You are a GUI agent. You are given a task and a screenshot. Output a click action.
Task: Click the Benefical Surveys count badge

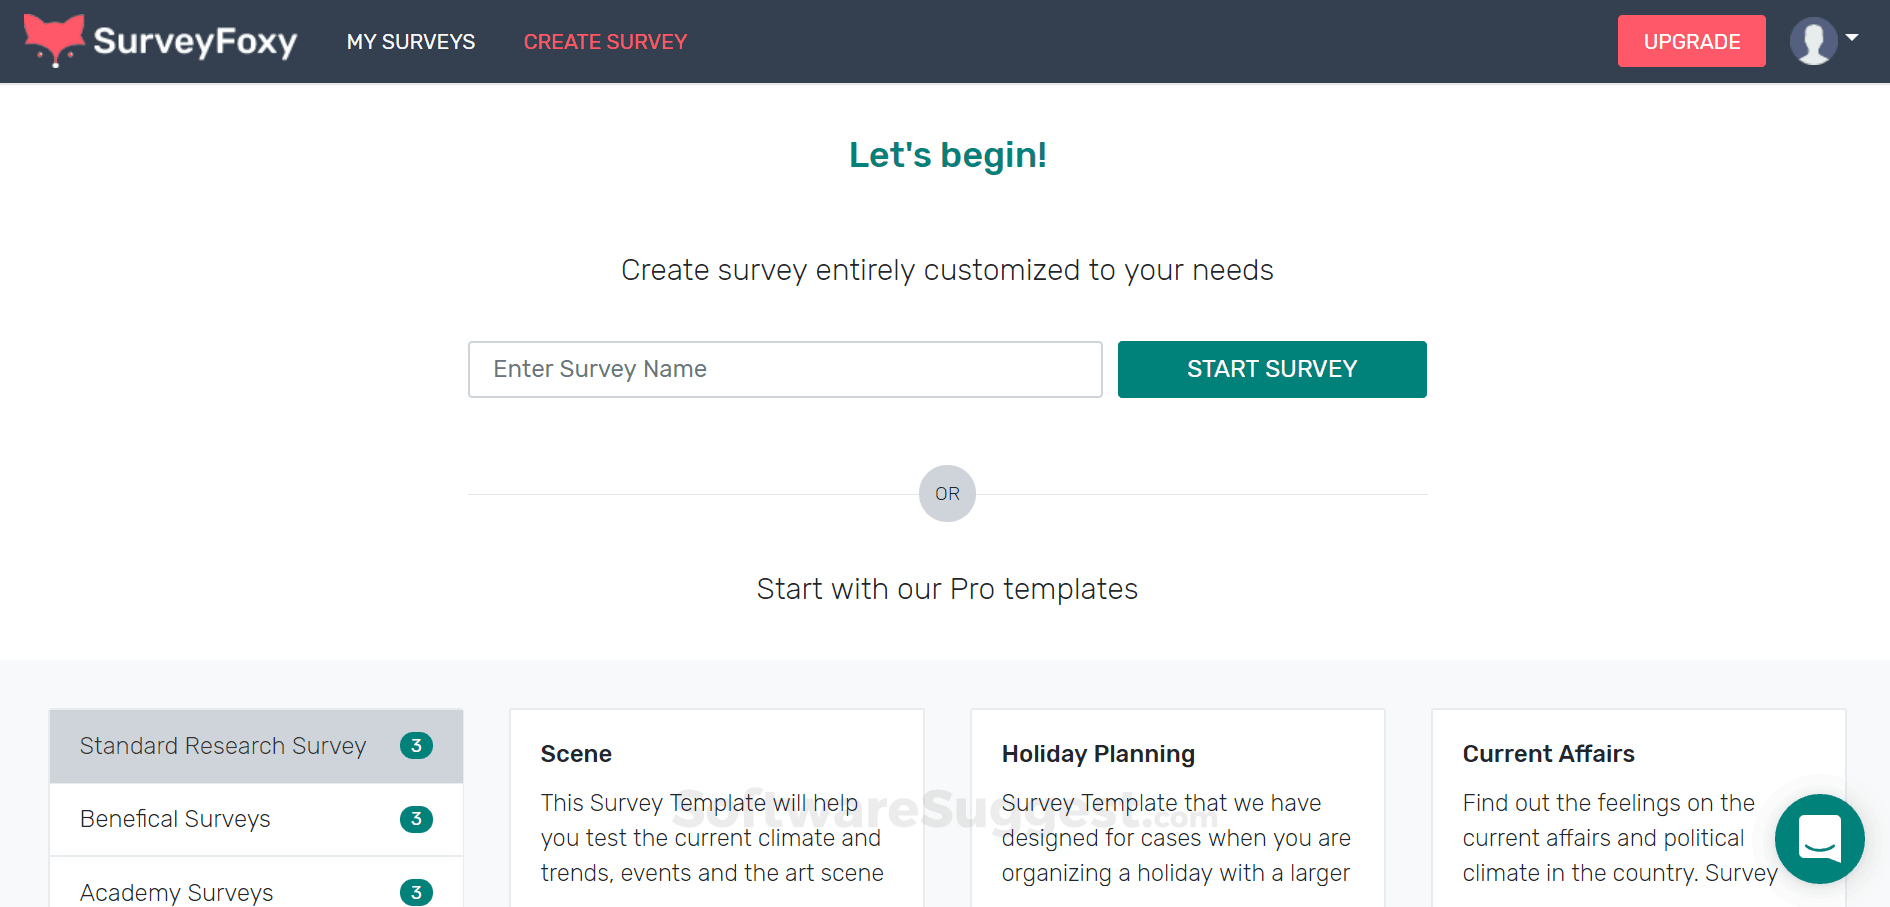pyautogui.click(x=416, y=819)
